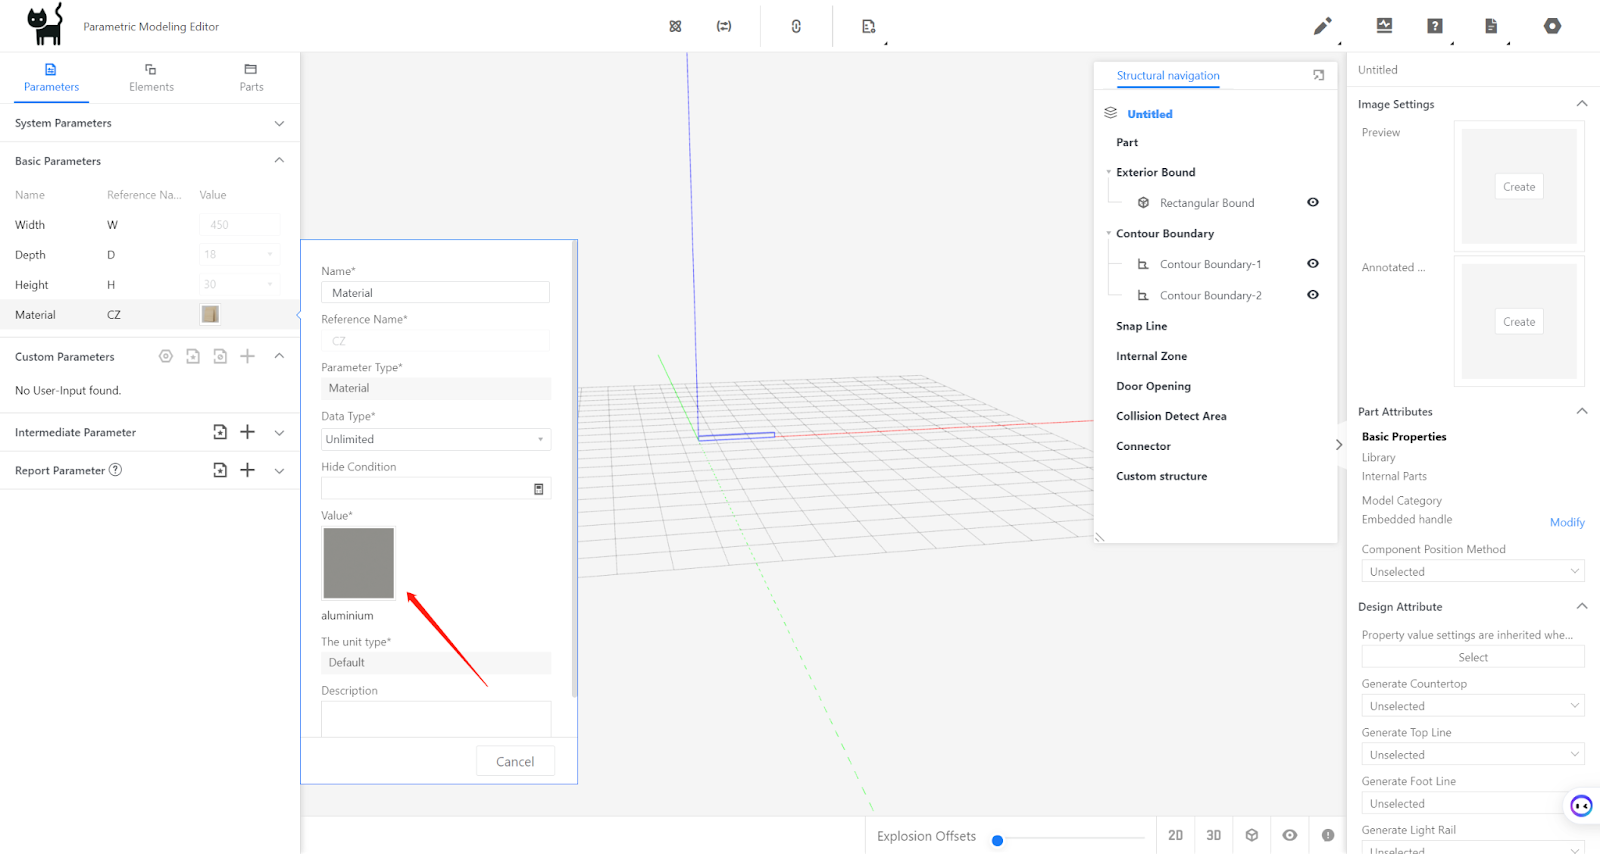Add a new Custom Parameter with plus icon
This screenshot has width=1600, height=854.
[x=247, y=356]
